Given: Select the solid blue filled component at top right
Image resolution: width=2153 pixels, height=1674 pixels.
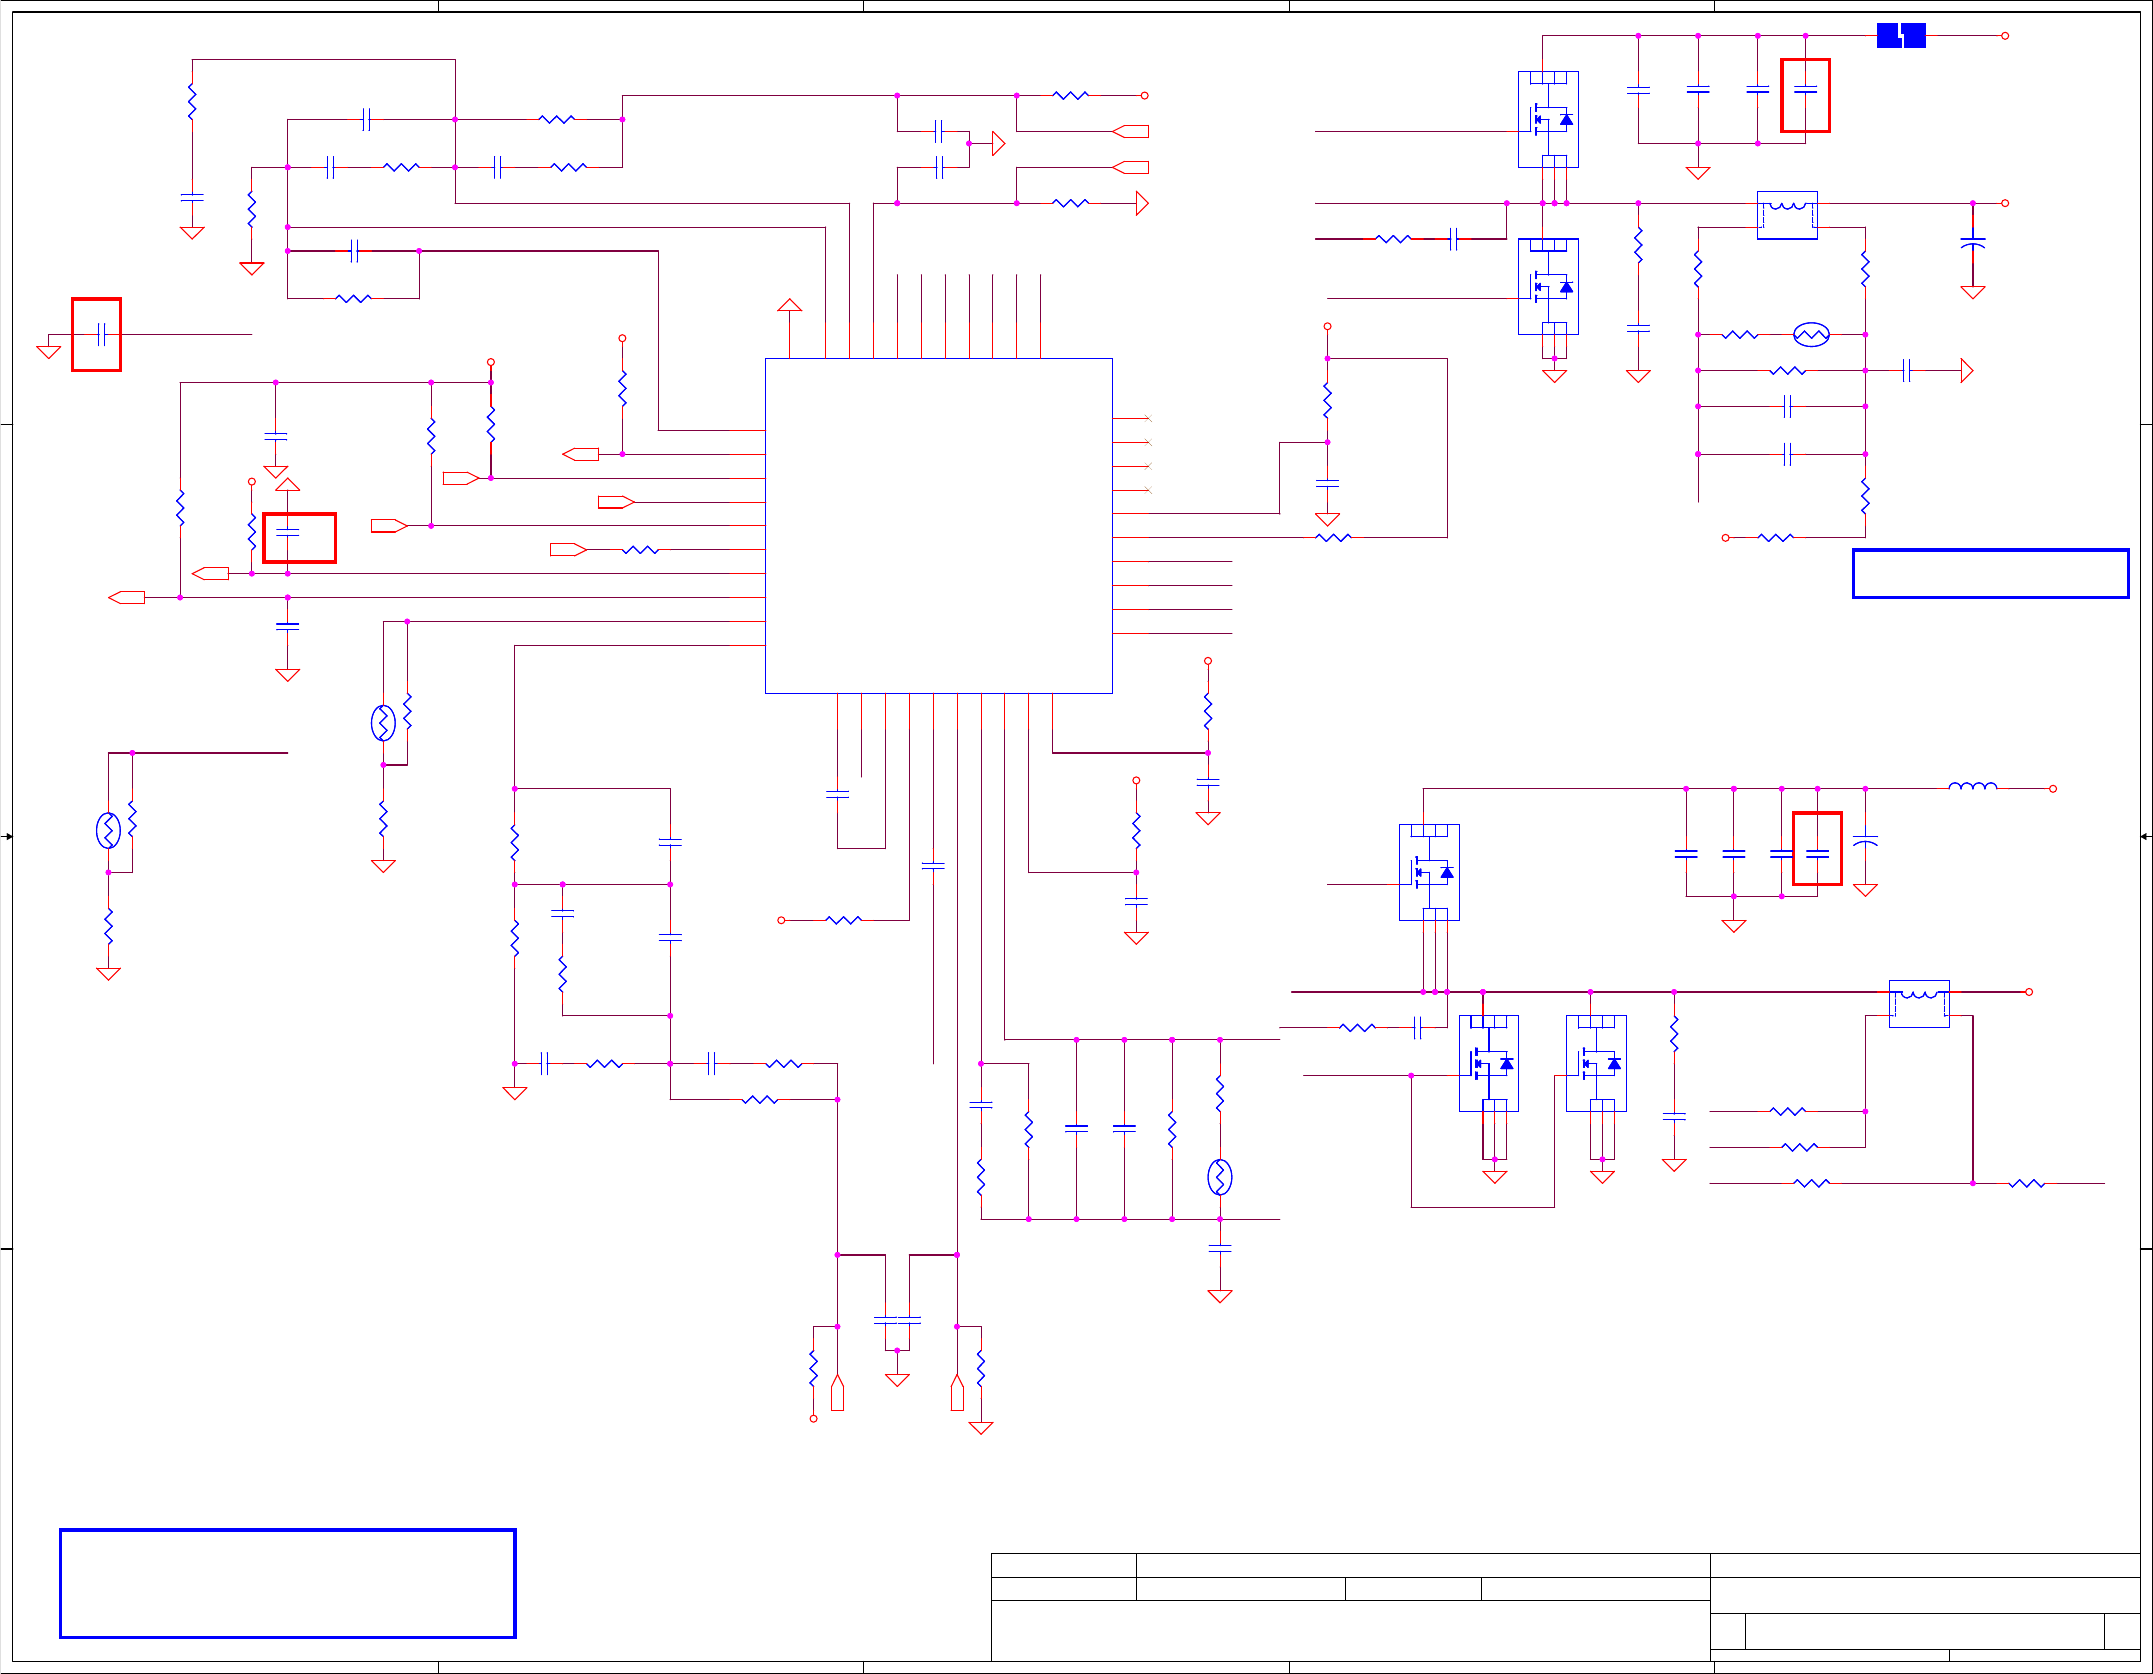Looking at the screenshot, I should point(1900,36).
